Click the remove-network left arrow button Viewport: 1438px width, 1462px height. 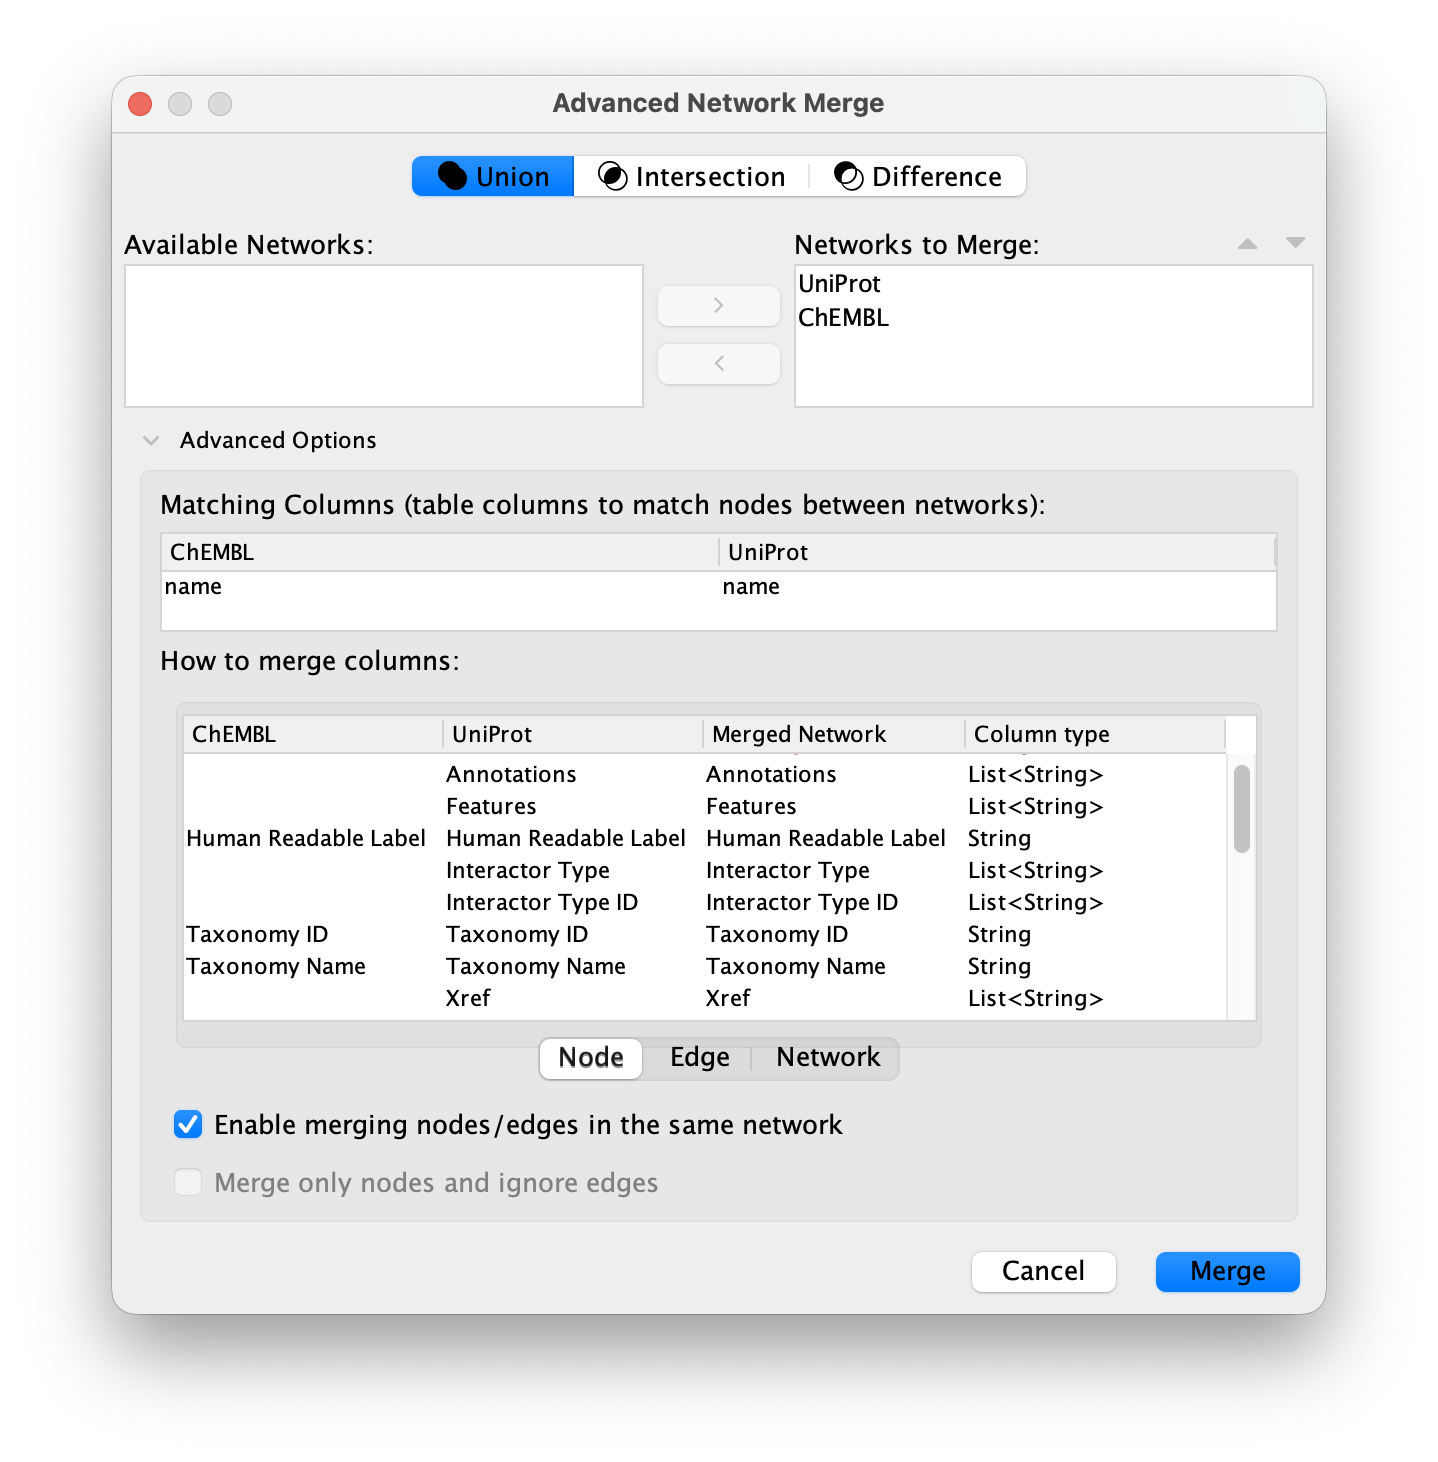[x=718, y=364]
